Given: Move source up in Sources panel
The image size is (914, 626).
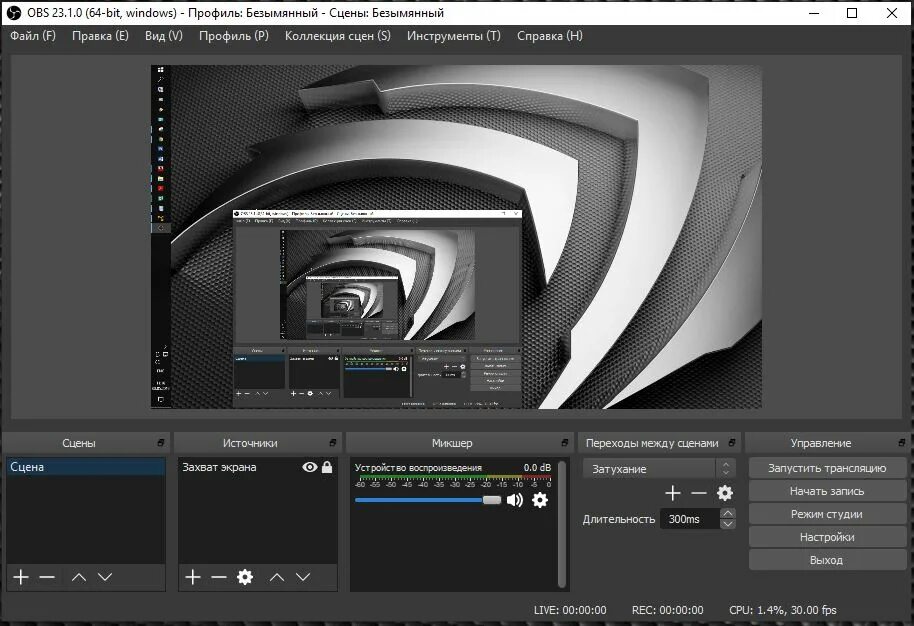Looking at the screenshot, I should [x=277, y=577].
